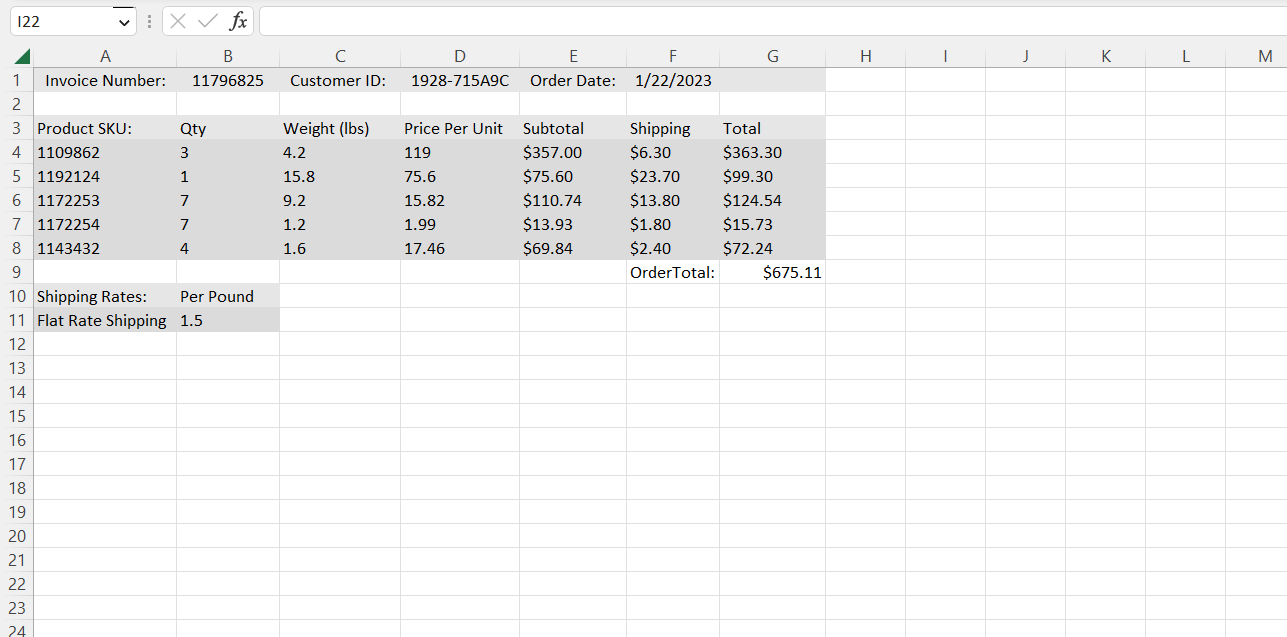Click the Select All corner triangle
The image size is (1287, 637).
click(22, 57)
